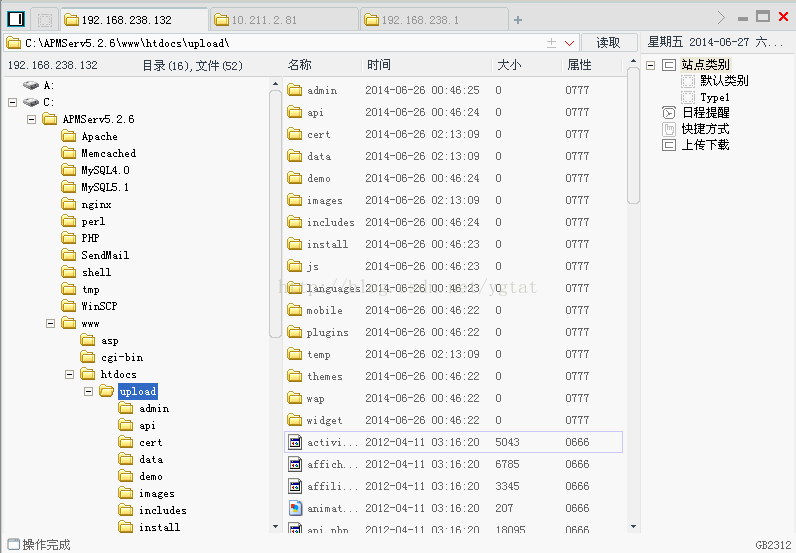
Task: Open 日程提醒 schedule reminder icon
Action: (x=669, y=113)
